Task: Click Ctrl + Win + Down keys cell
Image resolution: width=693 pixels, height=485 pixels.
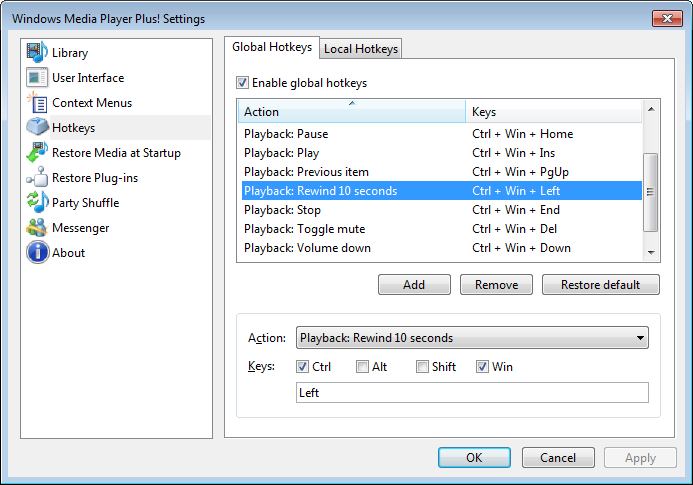Action: 521,248
